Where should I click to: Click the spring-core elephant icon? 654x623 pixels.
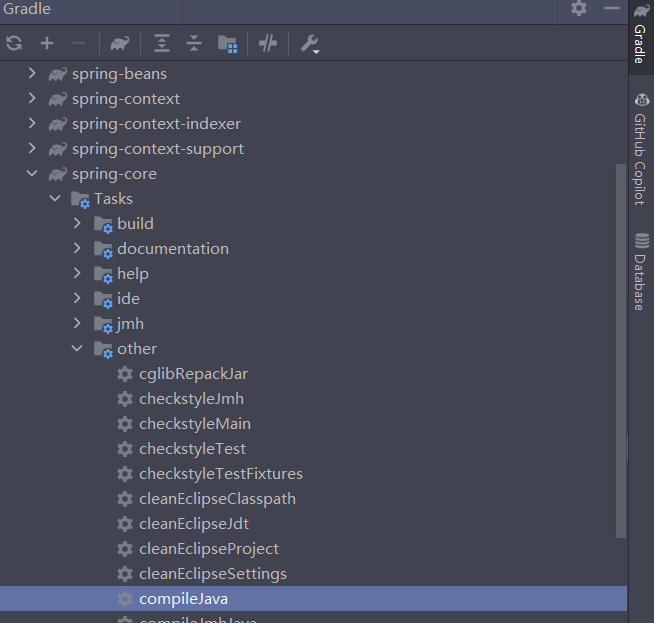58,174
